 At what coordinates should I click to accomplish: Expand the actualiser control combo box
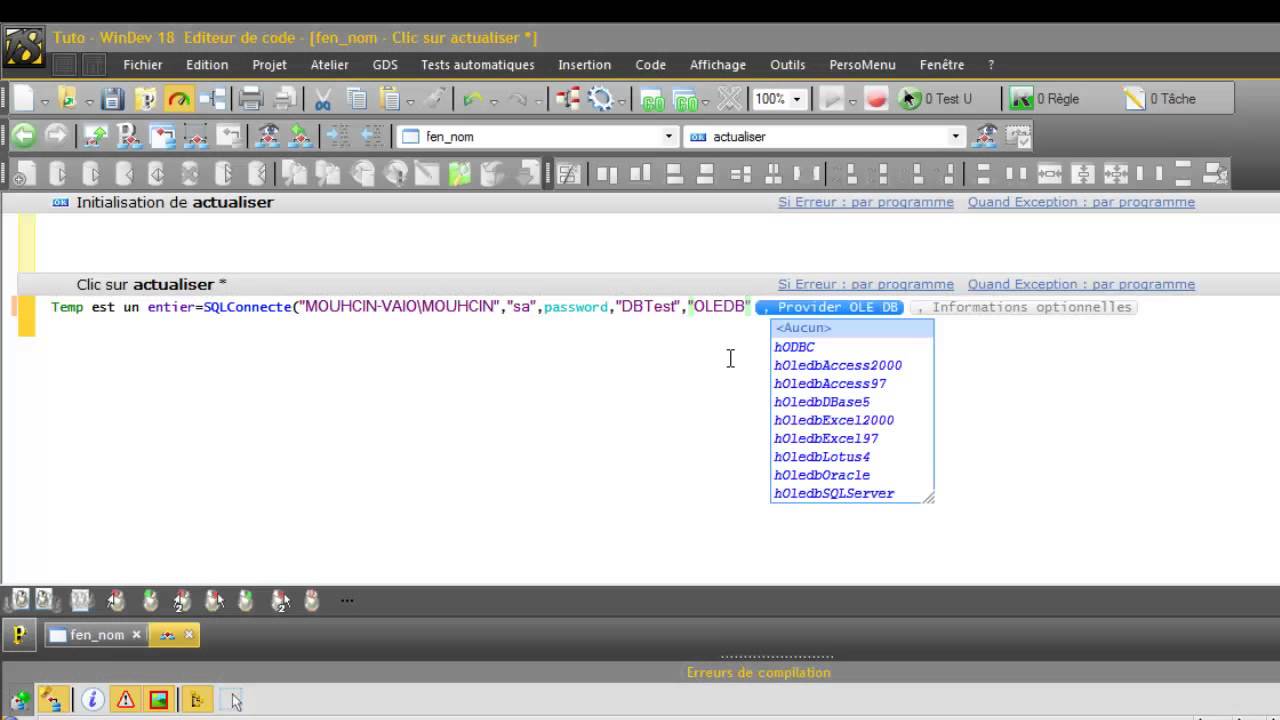point(956,136)
